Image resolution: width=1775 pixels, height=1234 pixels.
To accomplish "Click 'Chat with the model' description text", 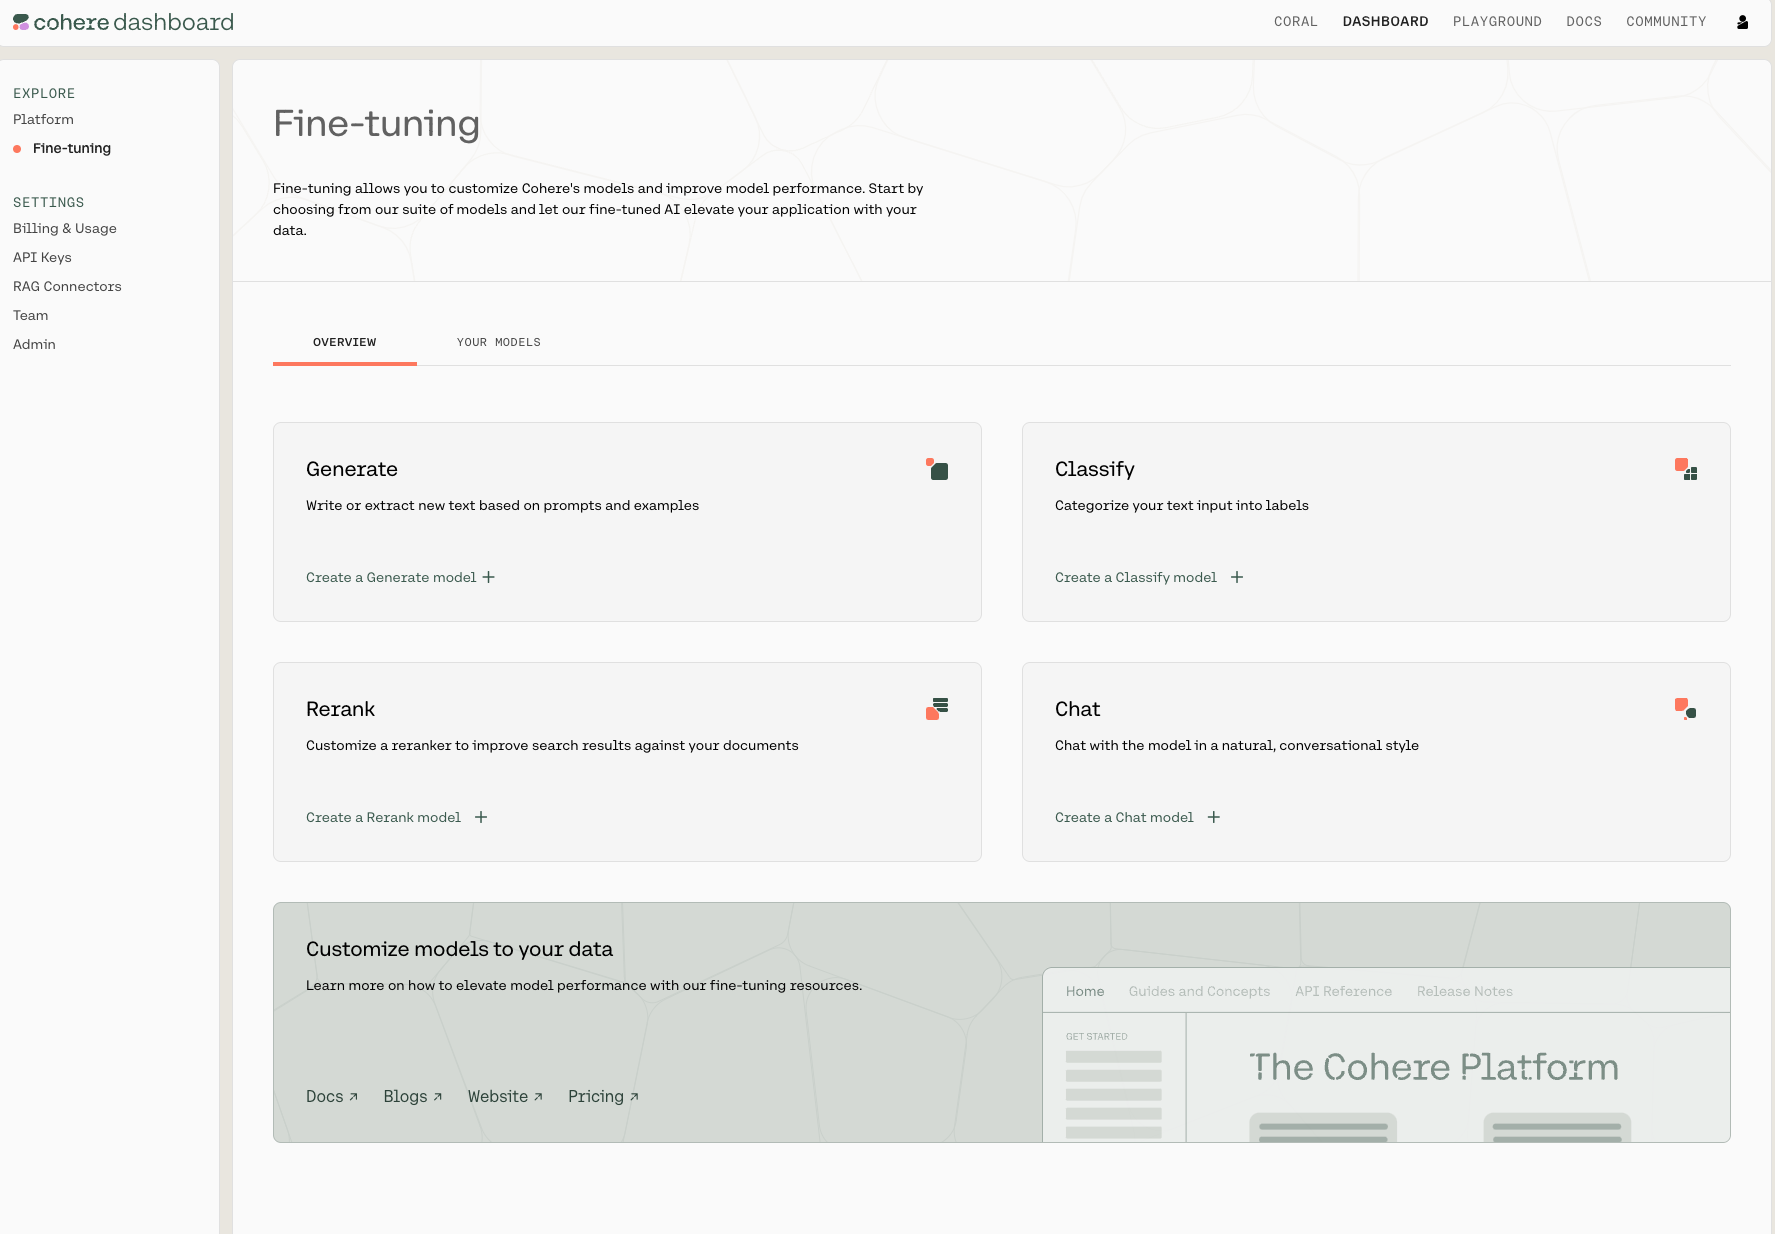I will pyautogui.click(x=1237, y=745).
